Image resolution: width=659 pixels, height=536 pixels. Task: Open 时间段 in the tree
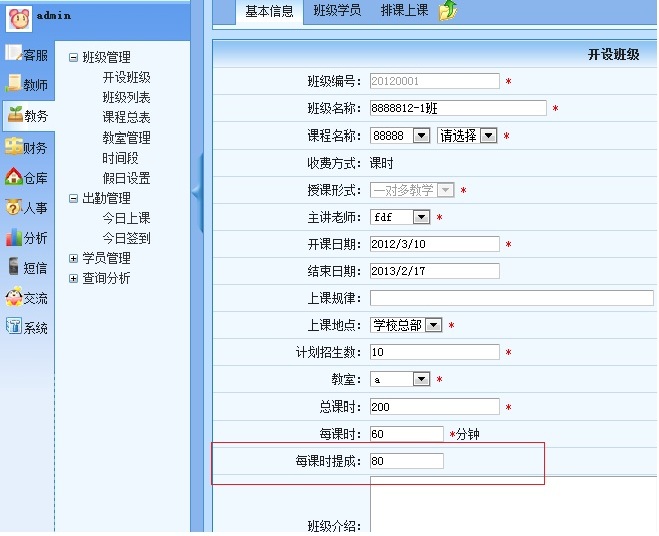pyautogui.click(x=120, y=158)
